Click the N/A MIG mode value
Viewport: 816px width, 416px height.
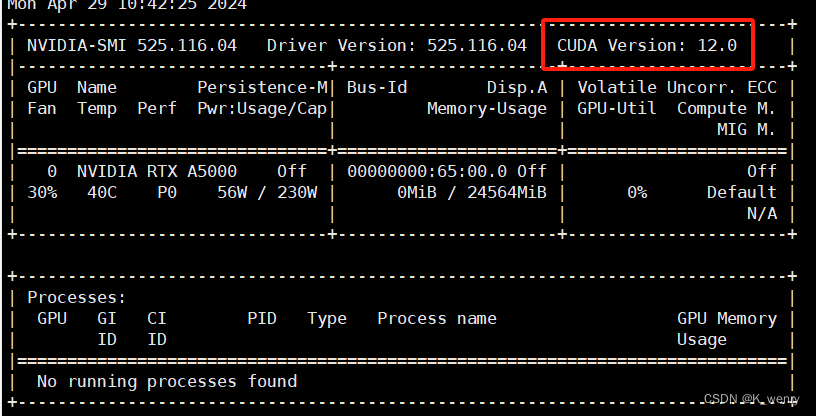761,213
